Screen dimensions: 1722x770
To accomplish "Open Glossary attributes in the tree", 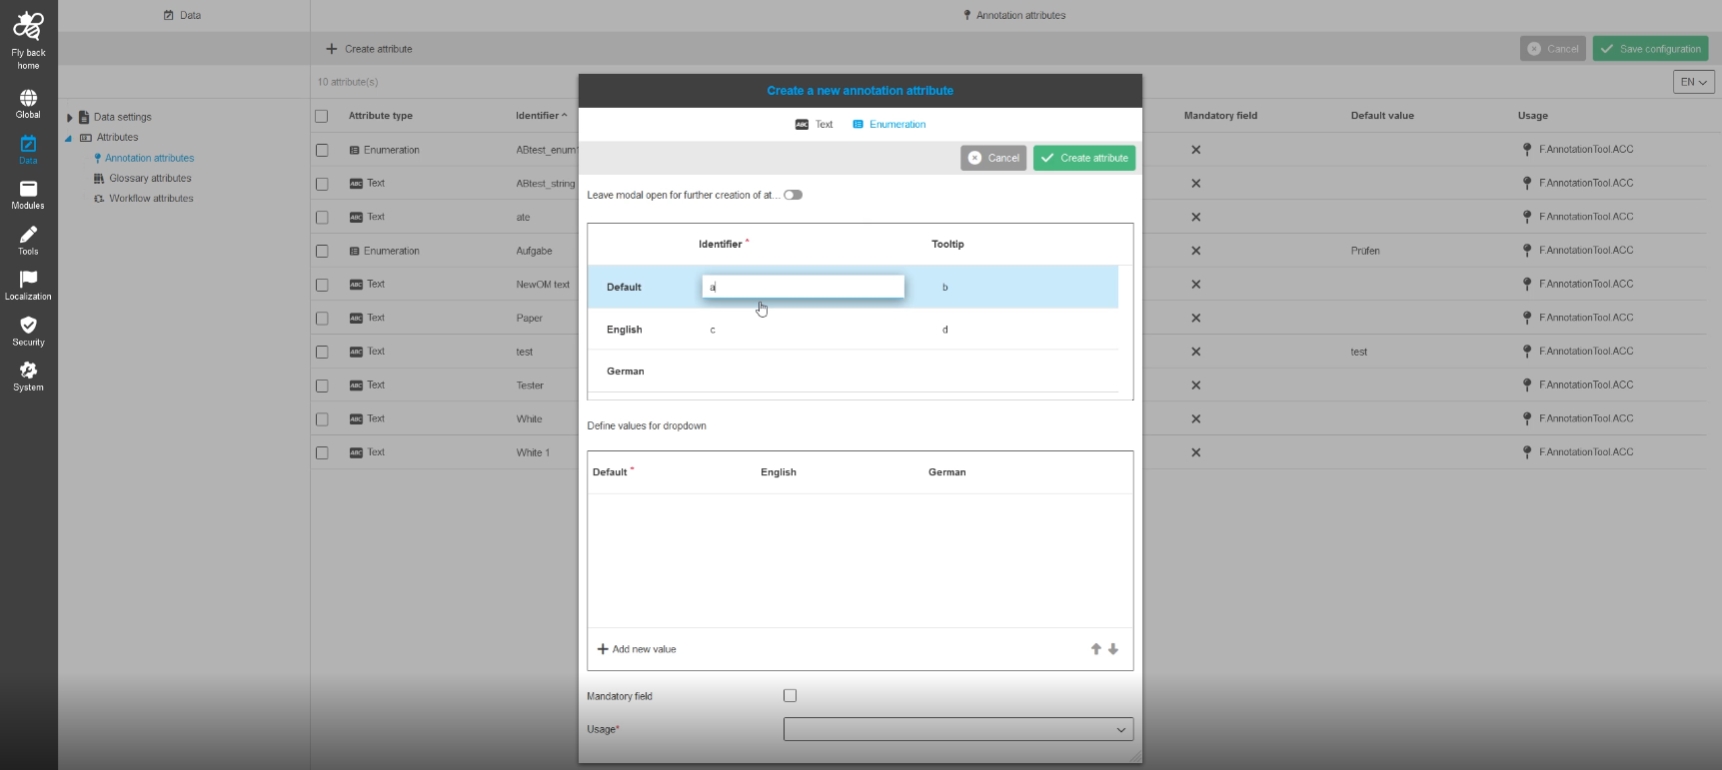I will (150, 179).
